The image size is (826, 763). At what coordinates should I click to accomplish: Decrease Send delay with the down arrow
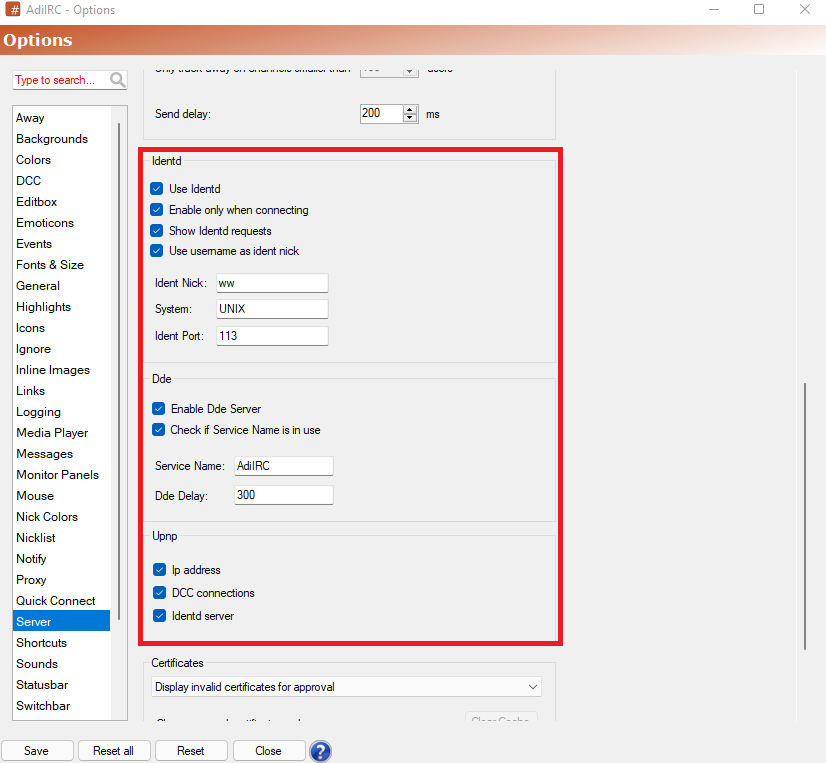coord(409,118)
